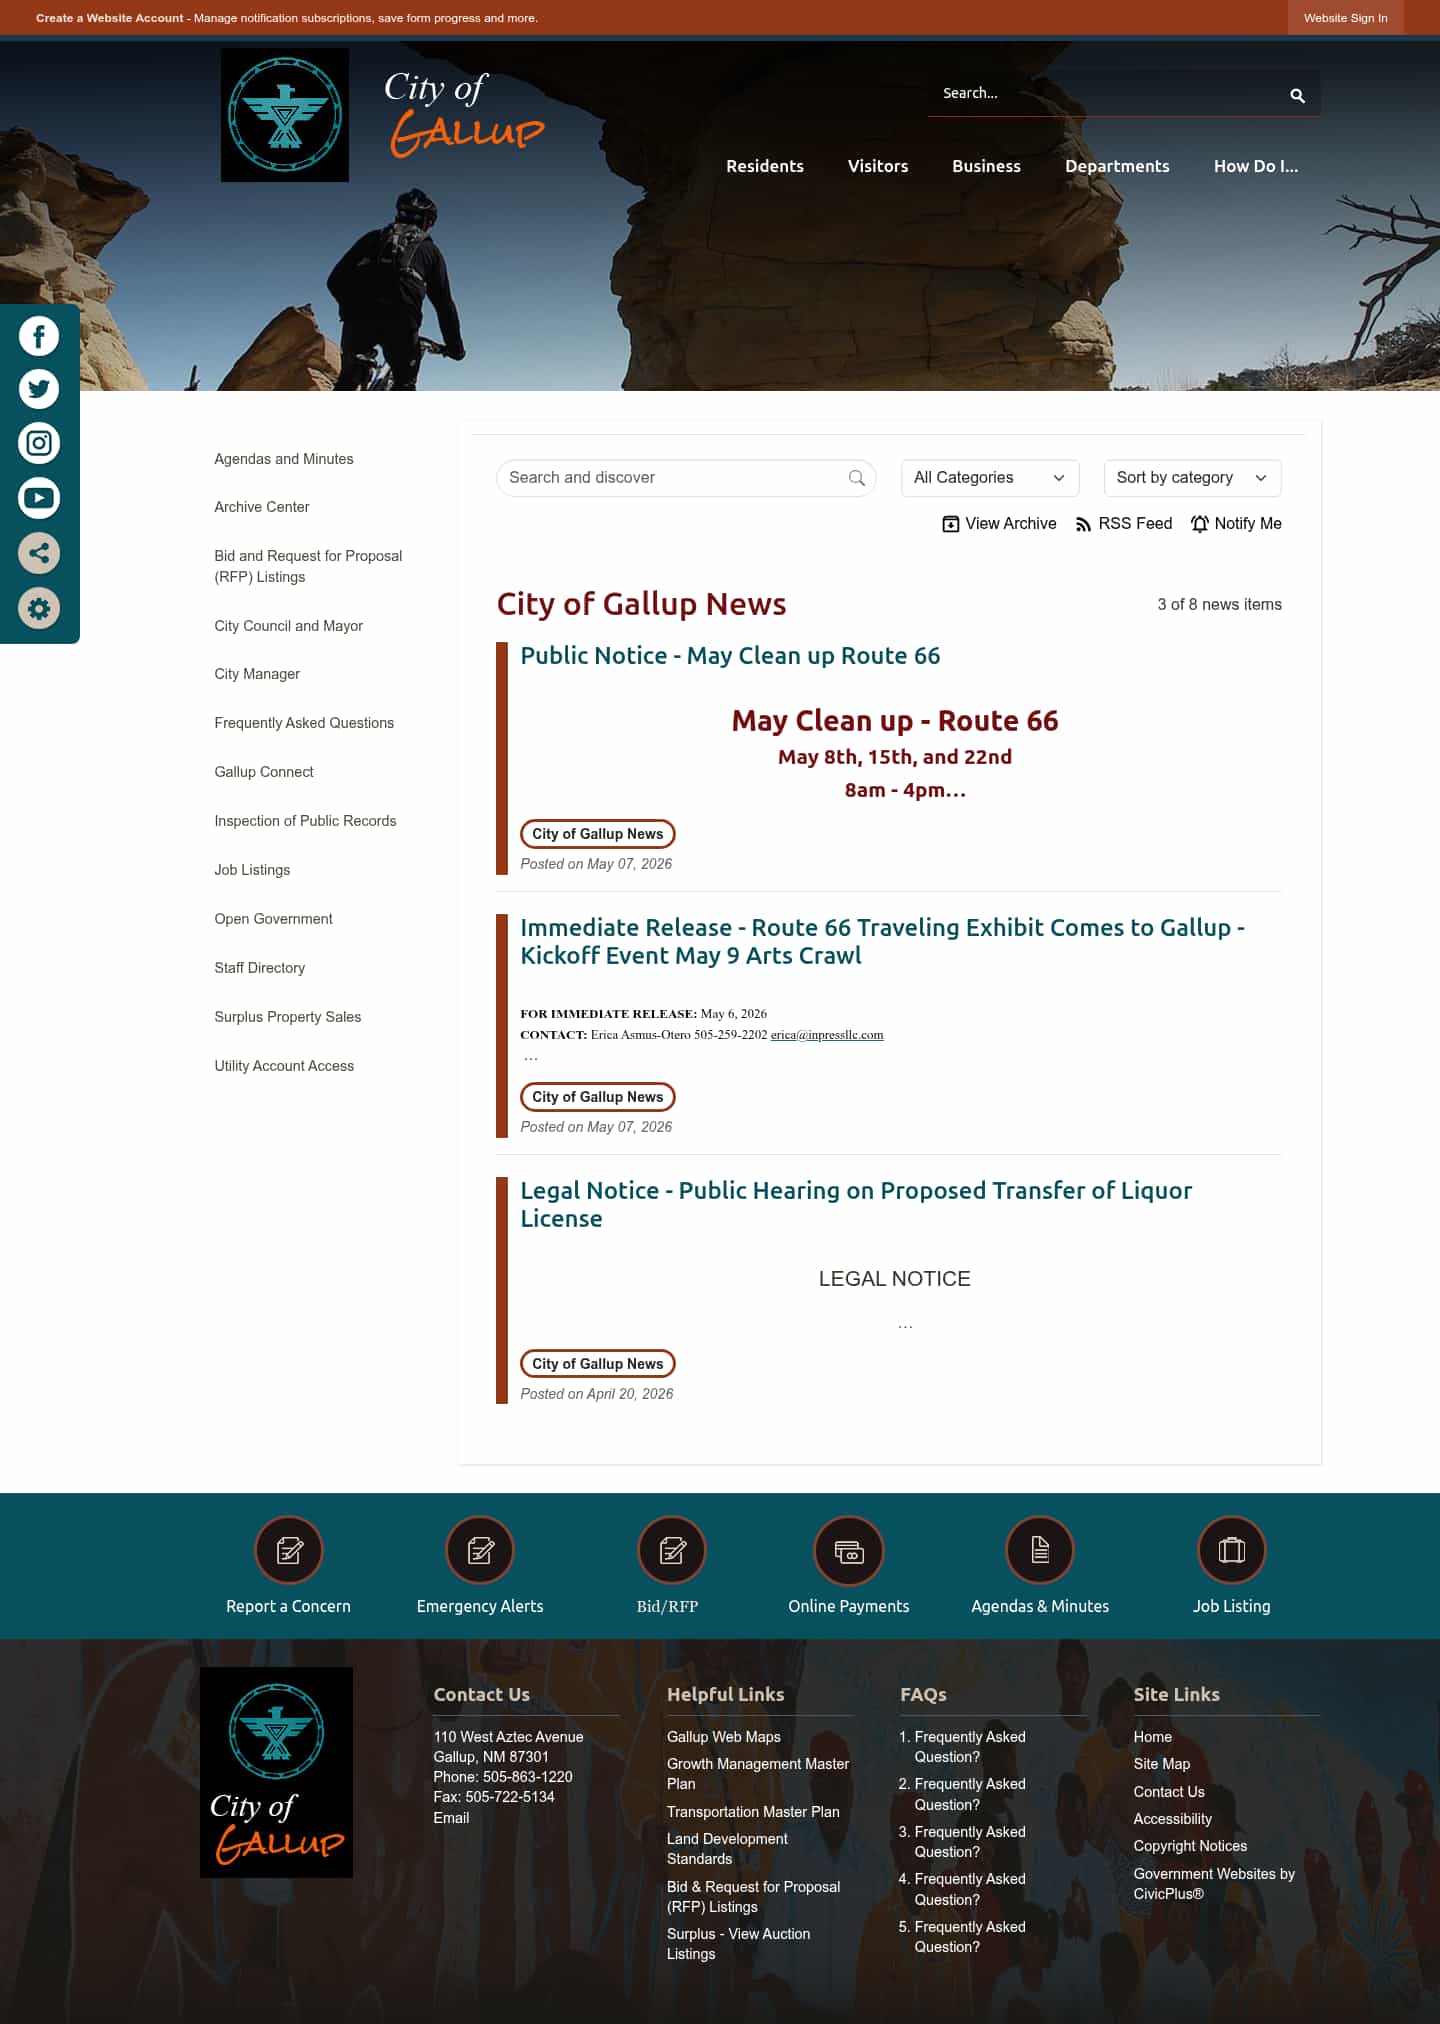This screenshot has height=2024, width=1440.
Task: Open Open Government sidebar link
Action: coord(273,919)
